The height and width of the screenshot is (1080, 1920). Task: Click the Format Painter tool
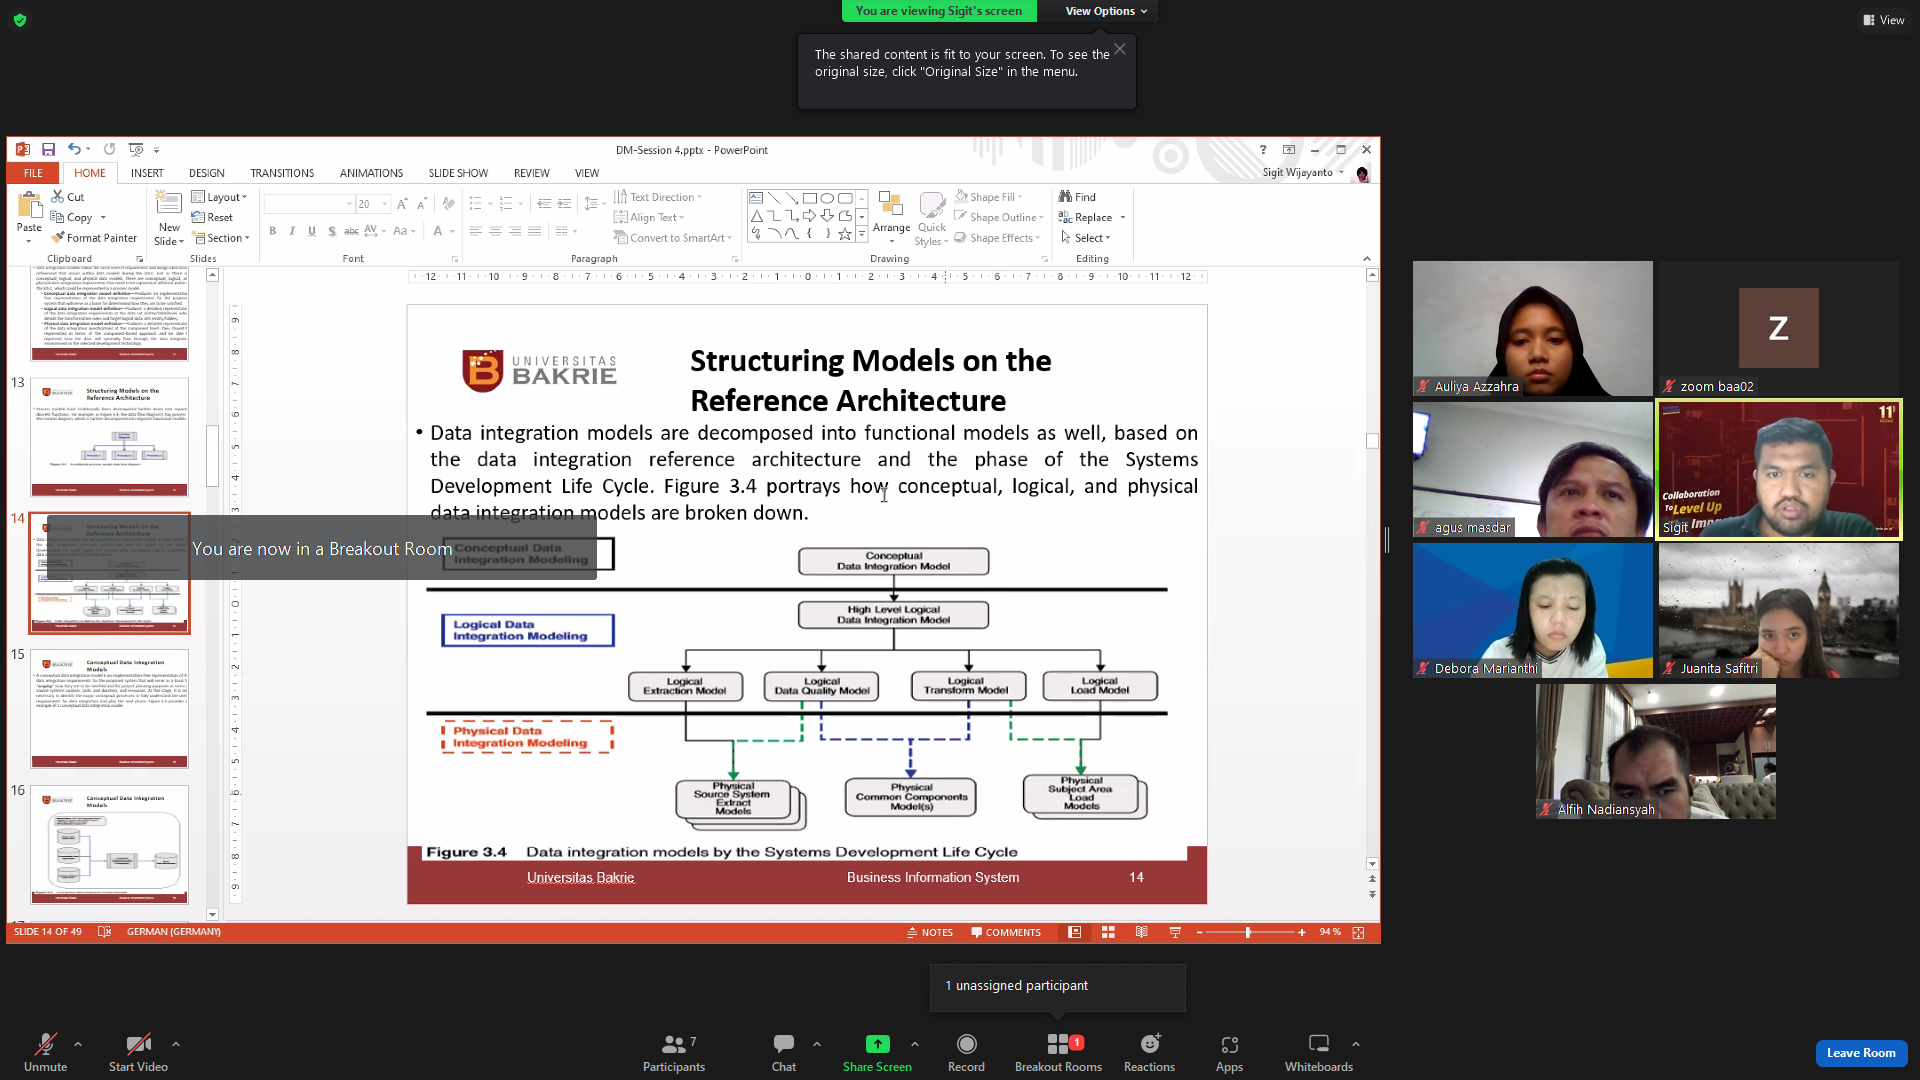pyautogui.click(x=94, y=238)
